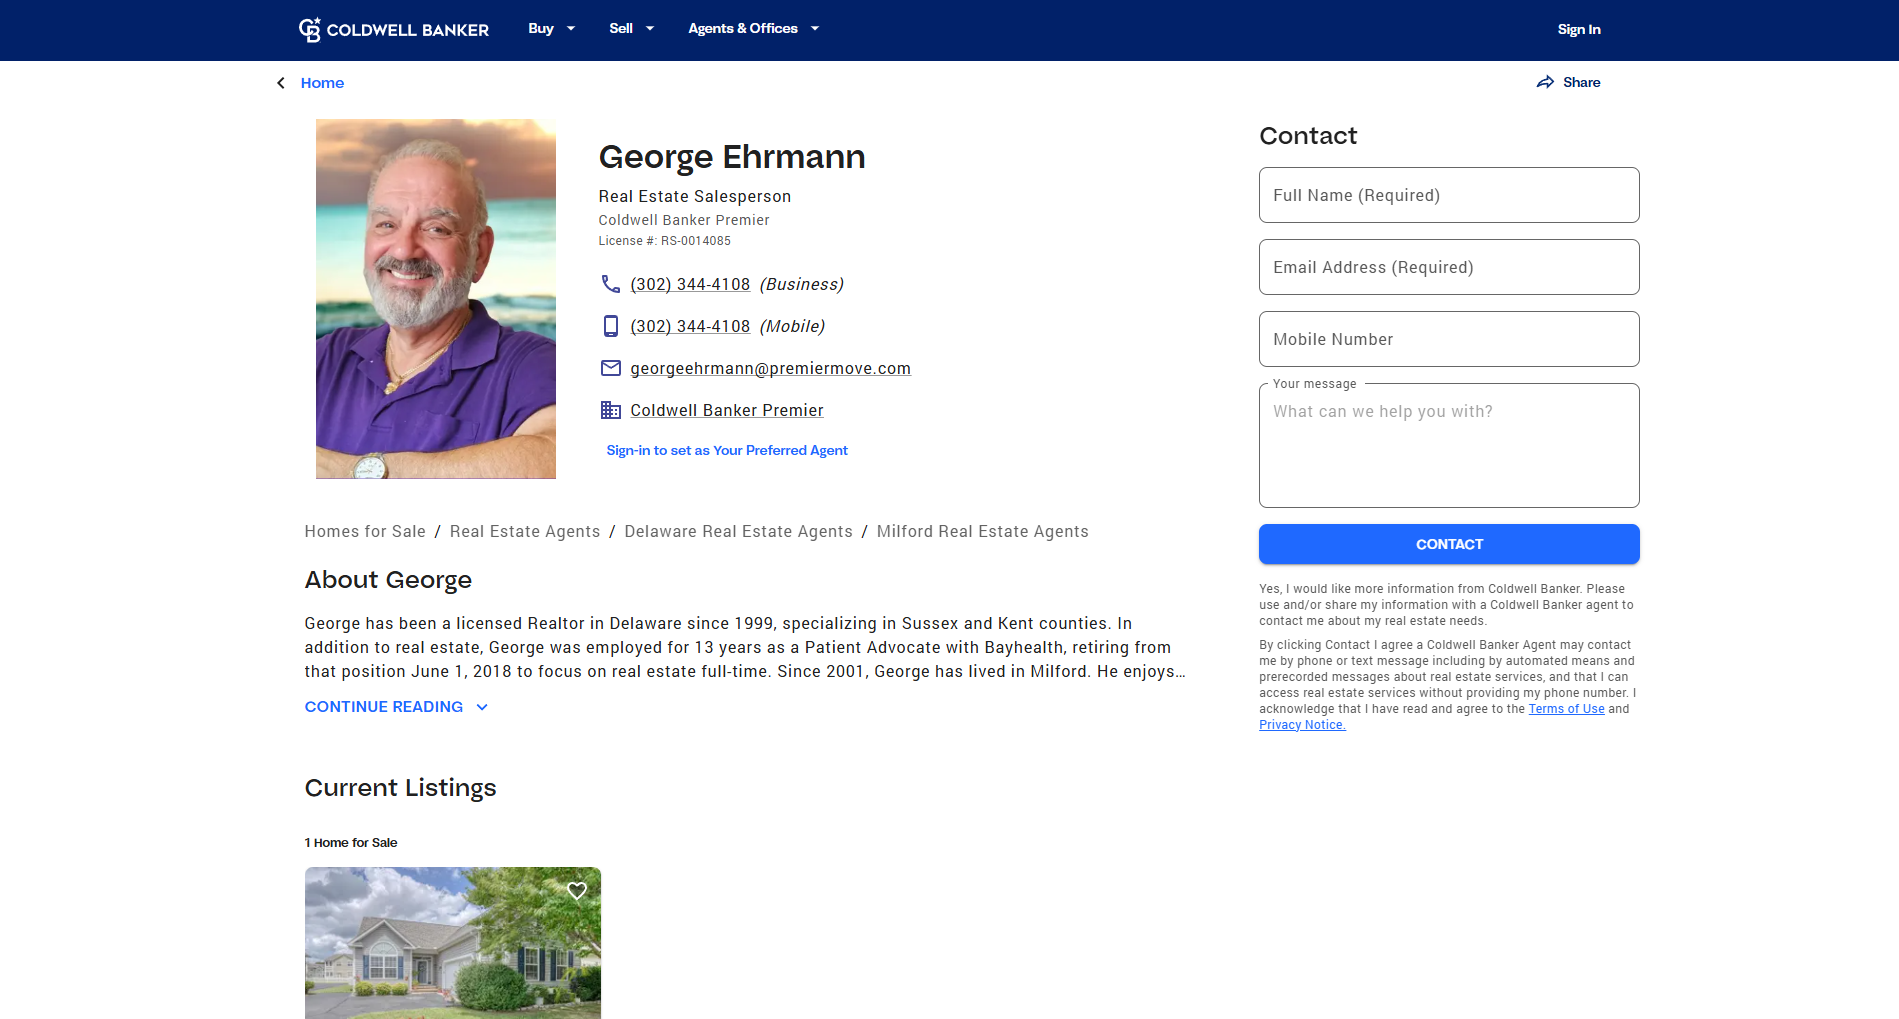Click the About George heading
The height and width of the screenshot is (1019, 1899).
tap(388, 580)
